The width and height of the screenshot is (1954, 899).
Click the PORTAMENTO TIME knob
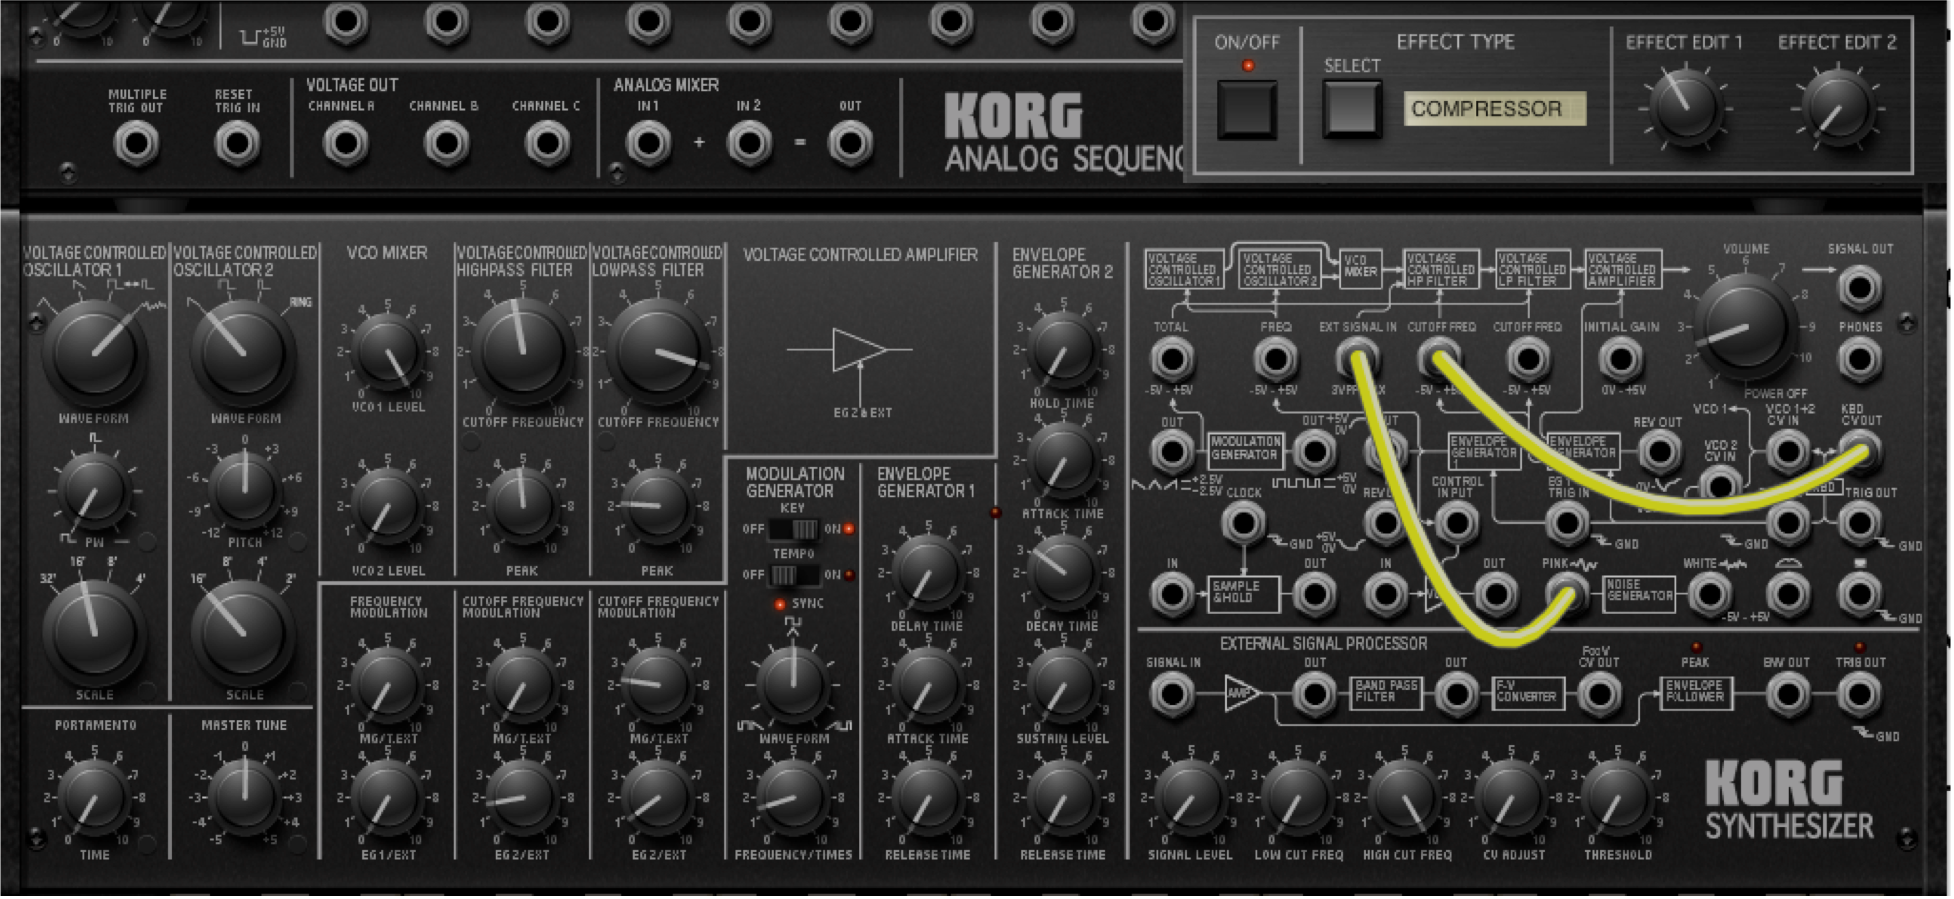(x=94, y=796)
